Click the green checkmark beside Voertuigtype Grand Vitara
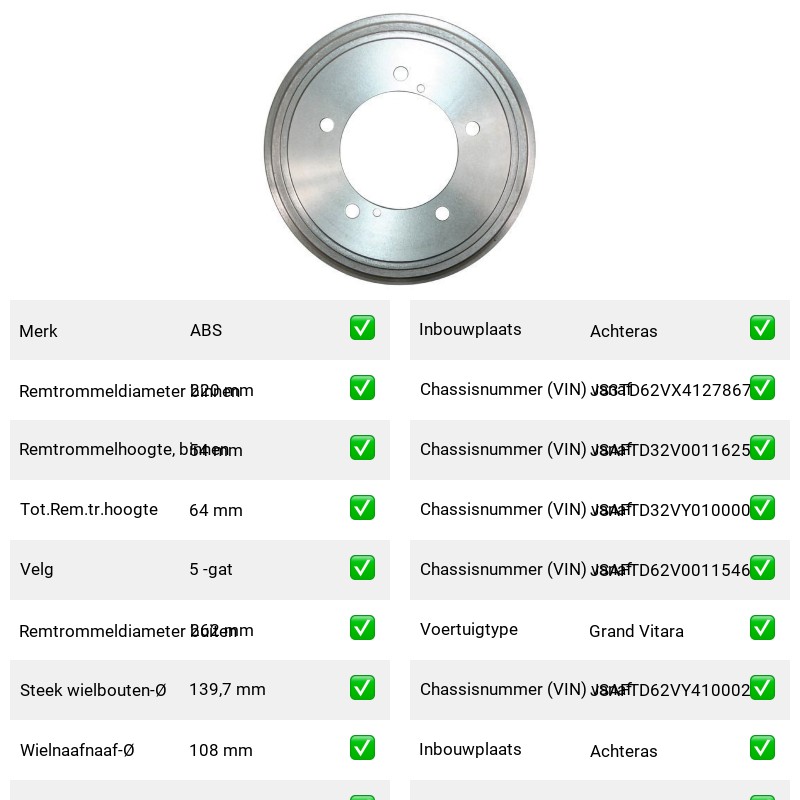 [x=762, y=628]
